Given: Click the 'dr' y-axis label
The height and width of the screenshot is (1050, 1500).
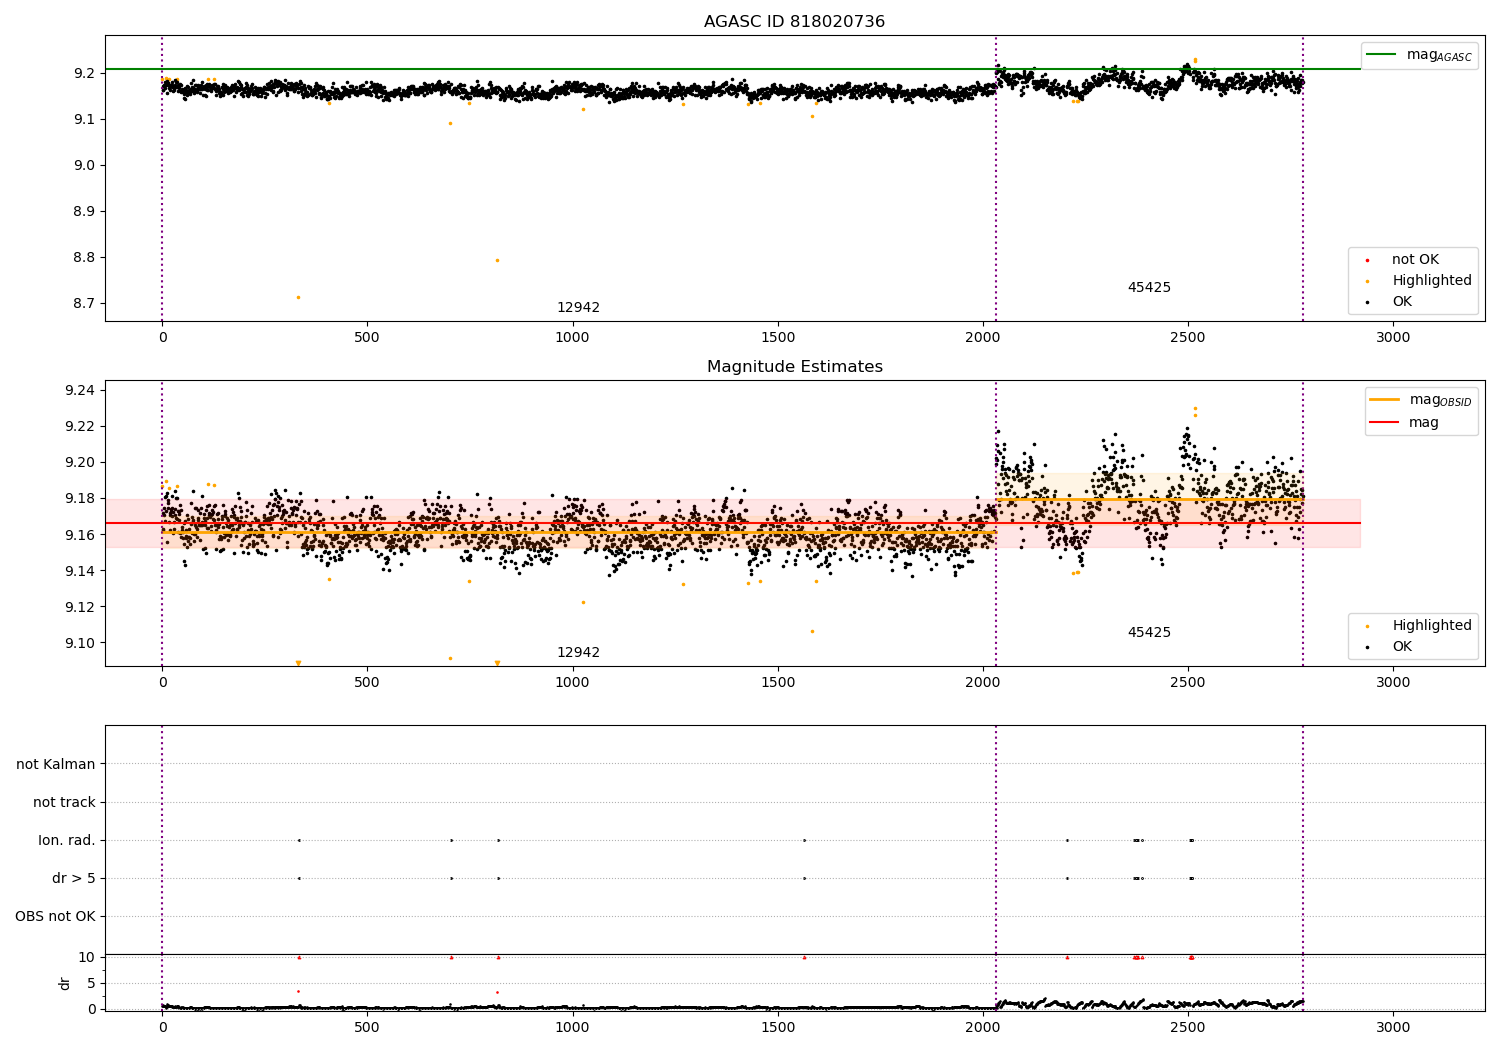Looking at the screenshot, I should (65, 983).
